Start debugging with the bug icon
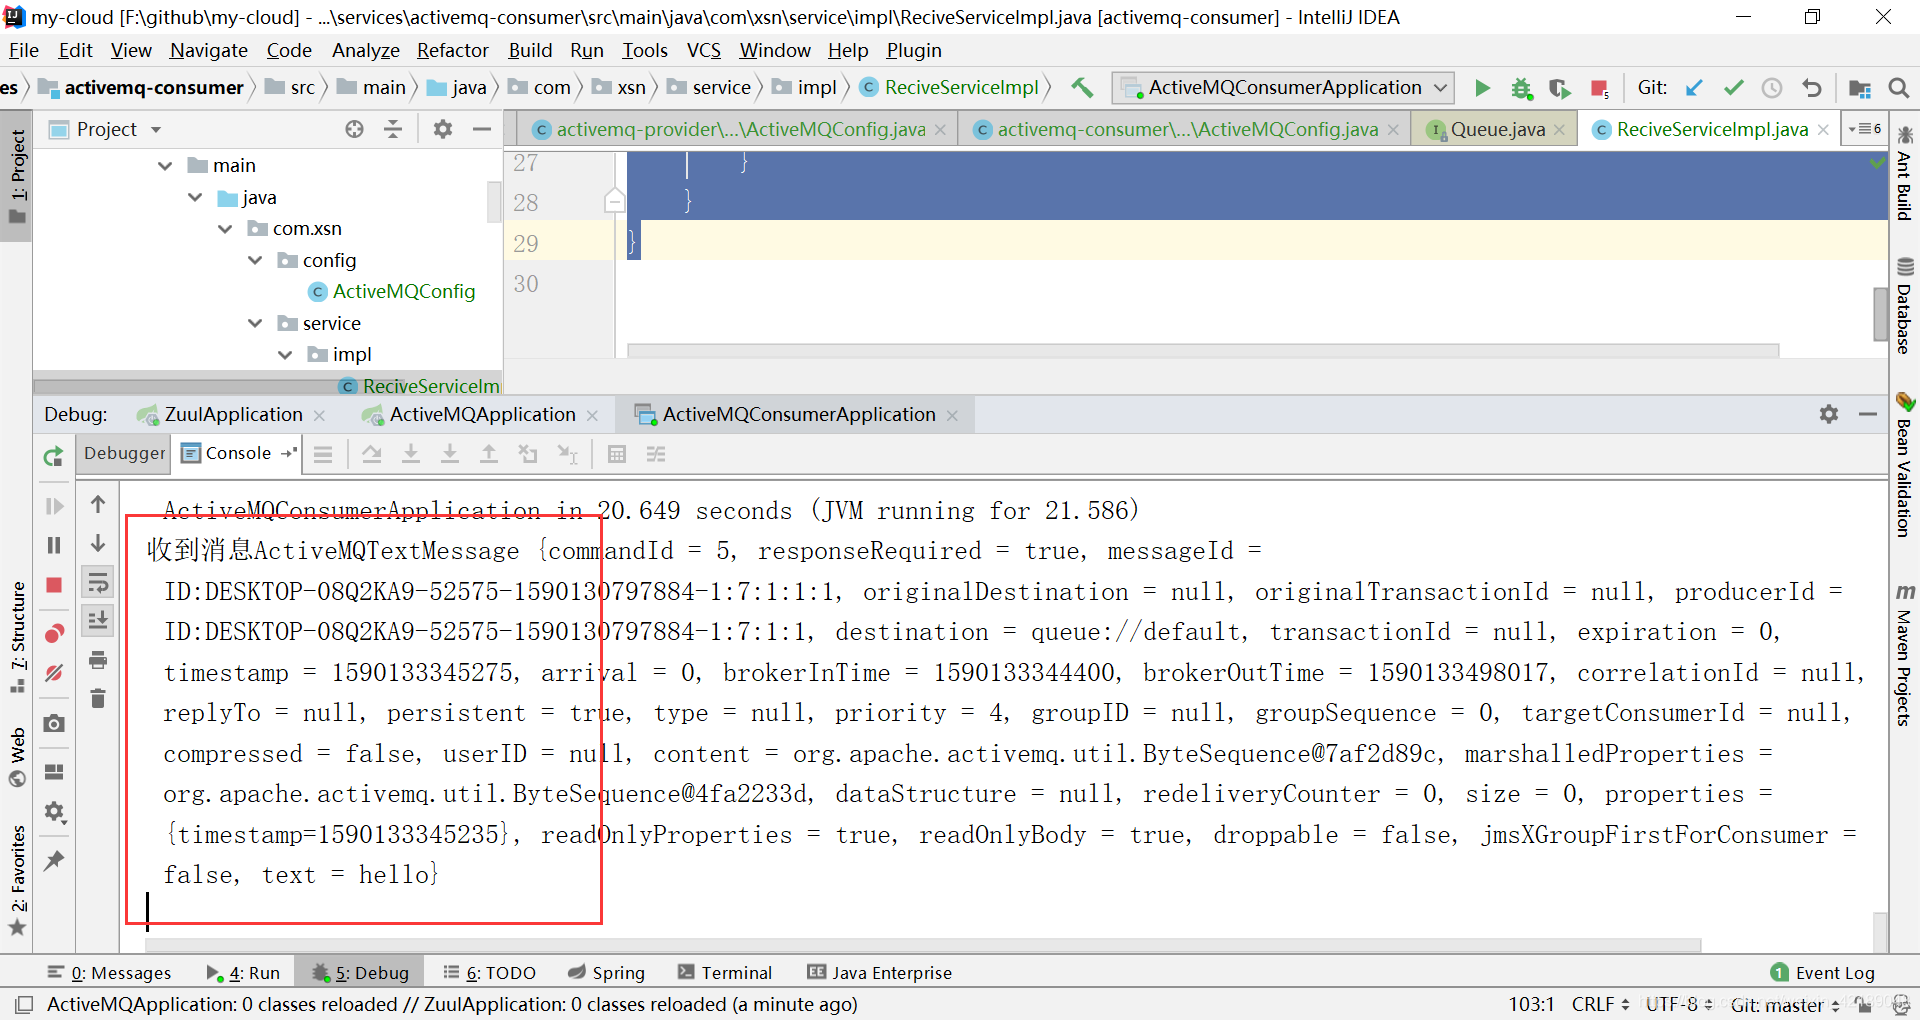 point(1521,88)
